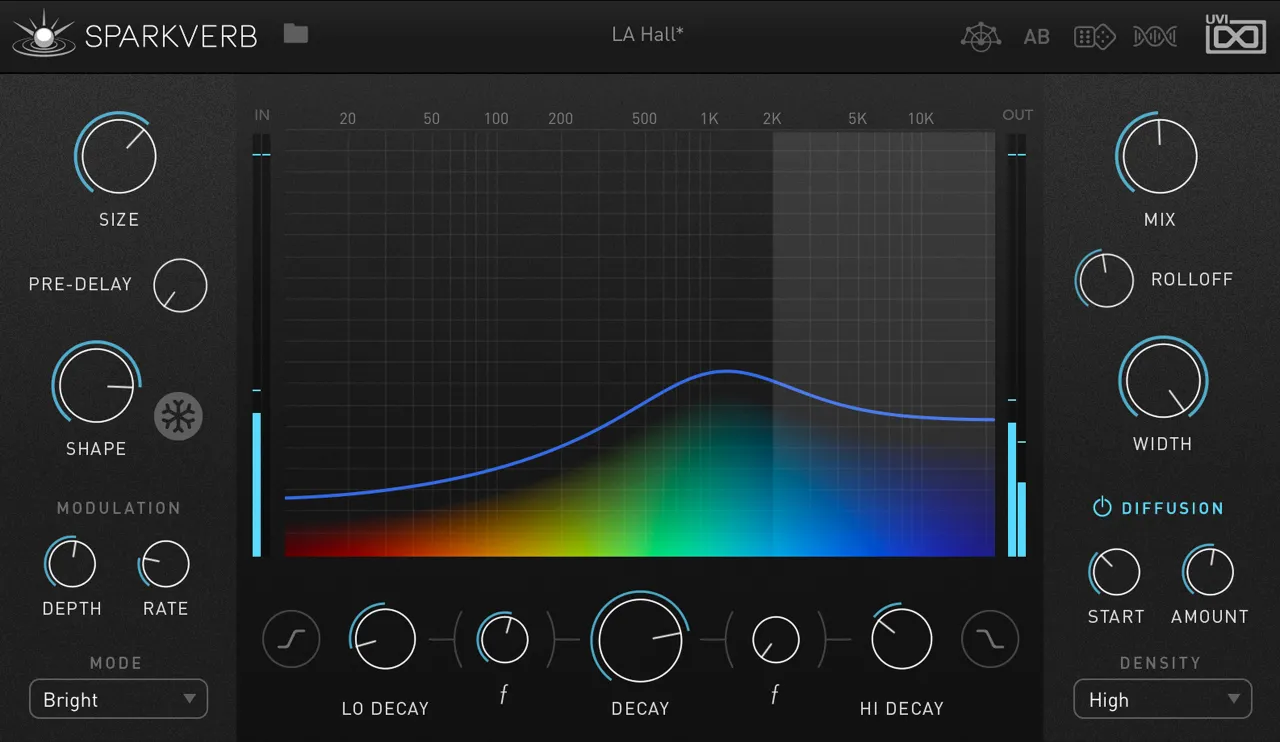
Task: Click the Sparkverb logo icon
Action: [44, 34]
